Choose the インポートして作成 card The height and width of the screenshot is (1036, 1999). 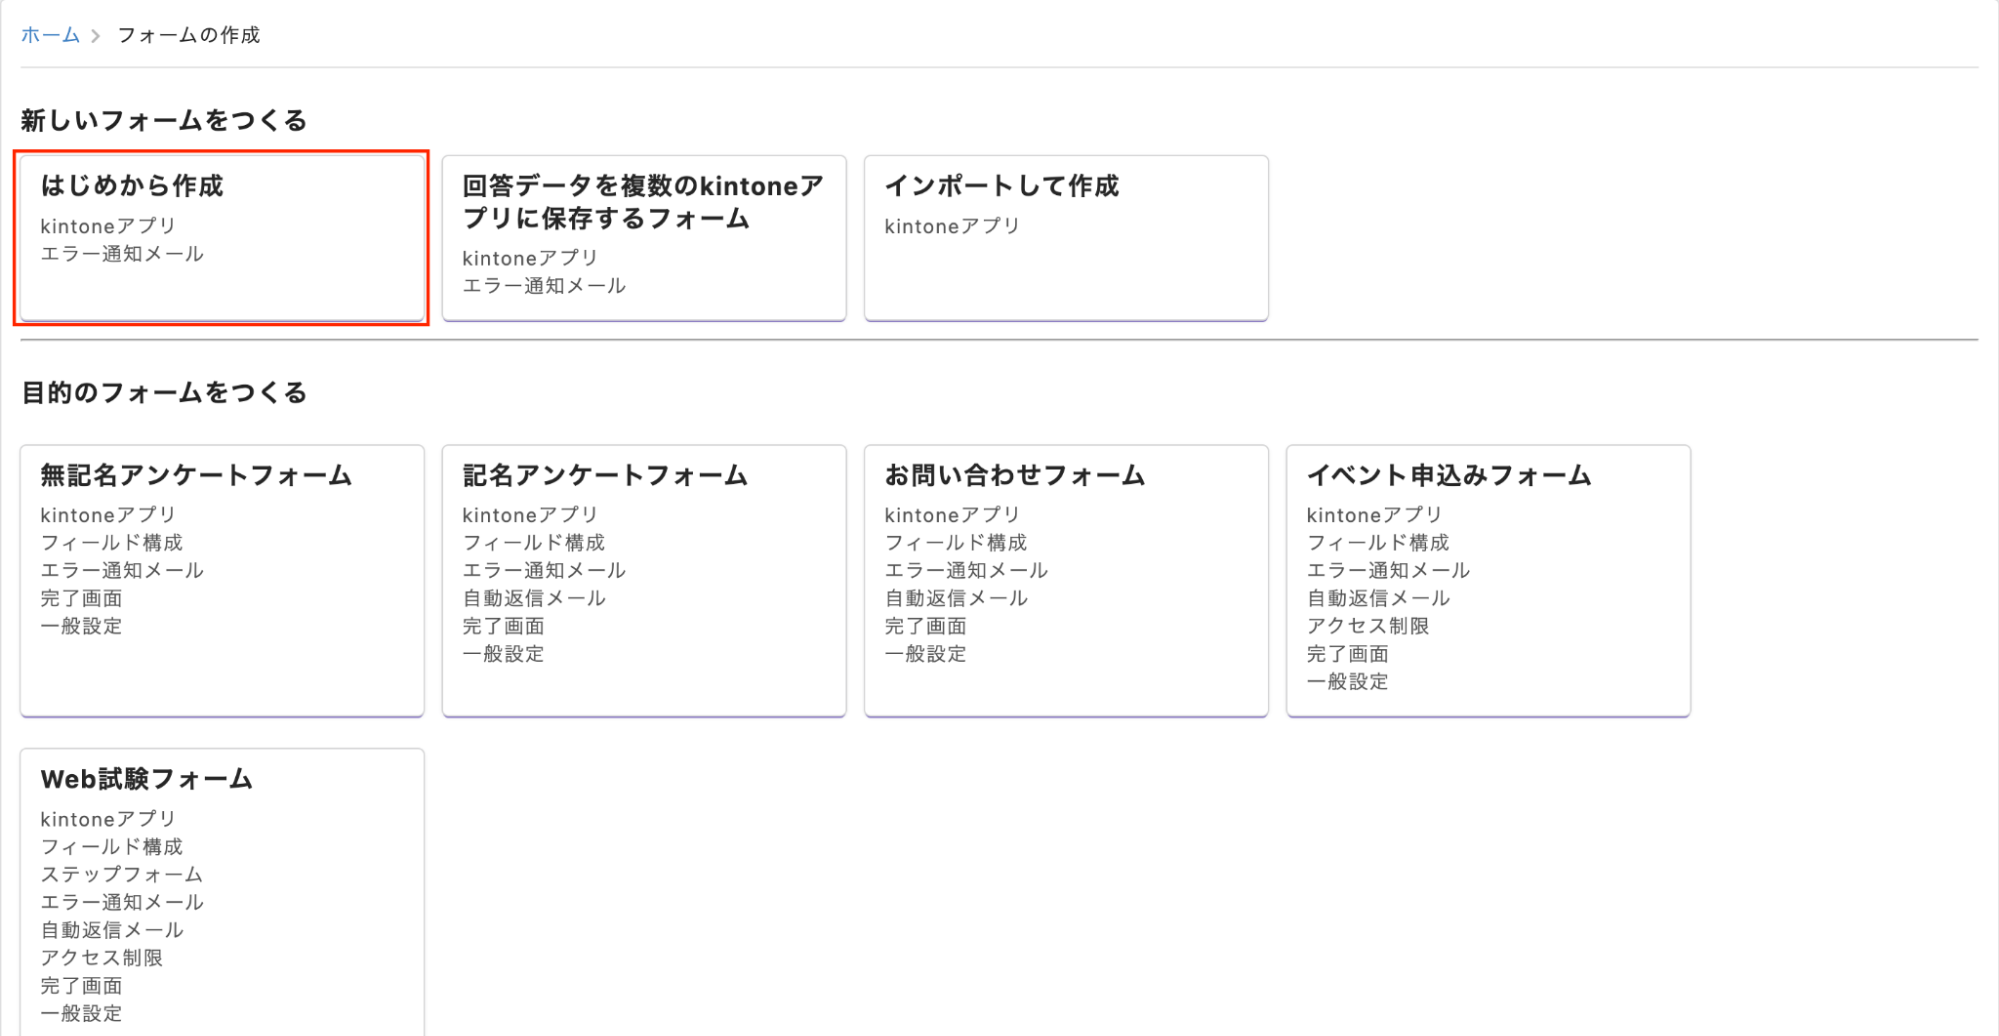(1065, 238)
